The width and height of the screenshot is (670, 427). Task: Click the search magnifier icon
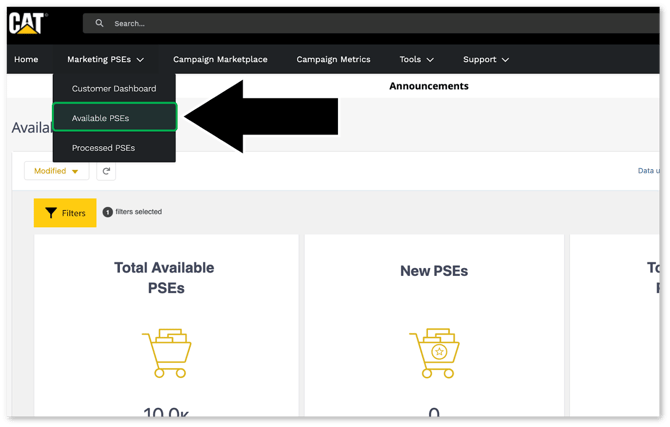click(x=100, y=23)
